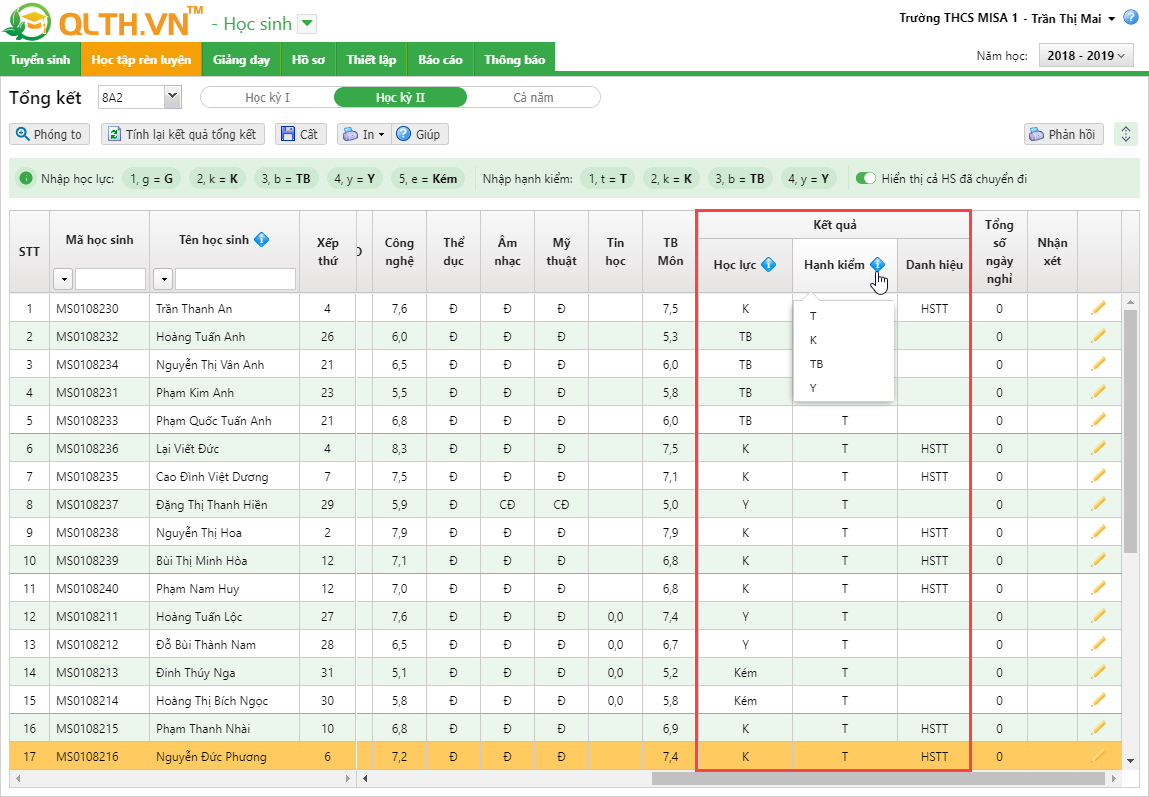Click the QLTH.VN graduation cap logo
The image size is (1149, 797).
coord(28,22)
